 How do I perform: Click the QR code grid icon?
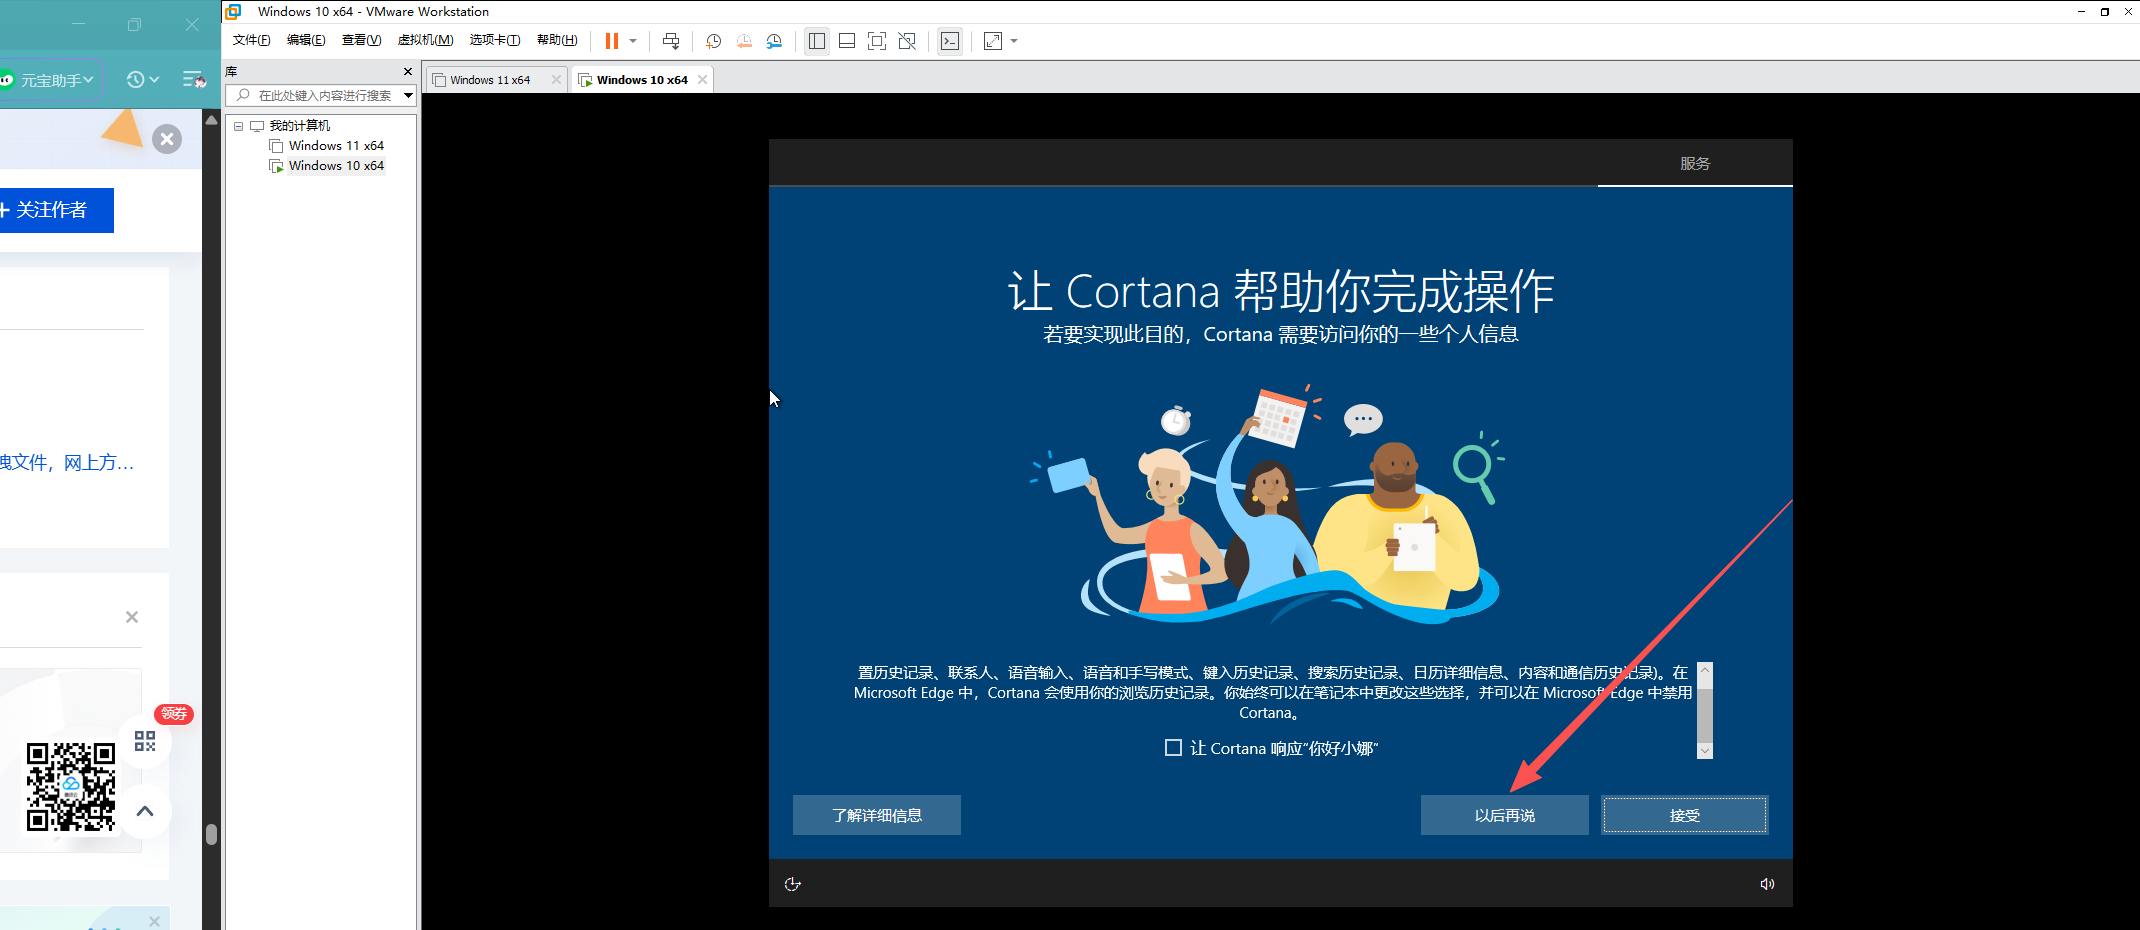pyautogui.click(x=145, y=741)
